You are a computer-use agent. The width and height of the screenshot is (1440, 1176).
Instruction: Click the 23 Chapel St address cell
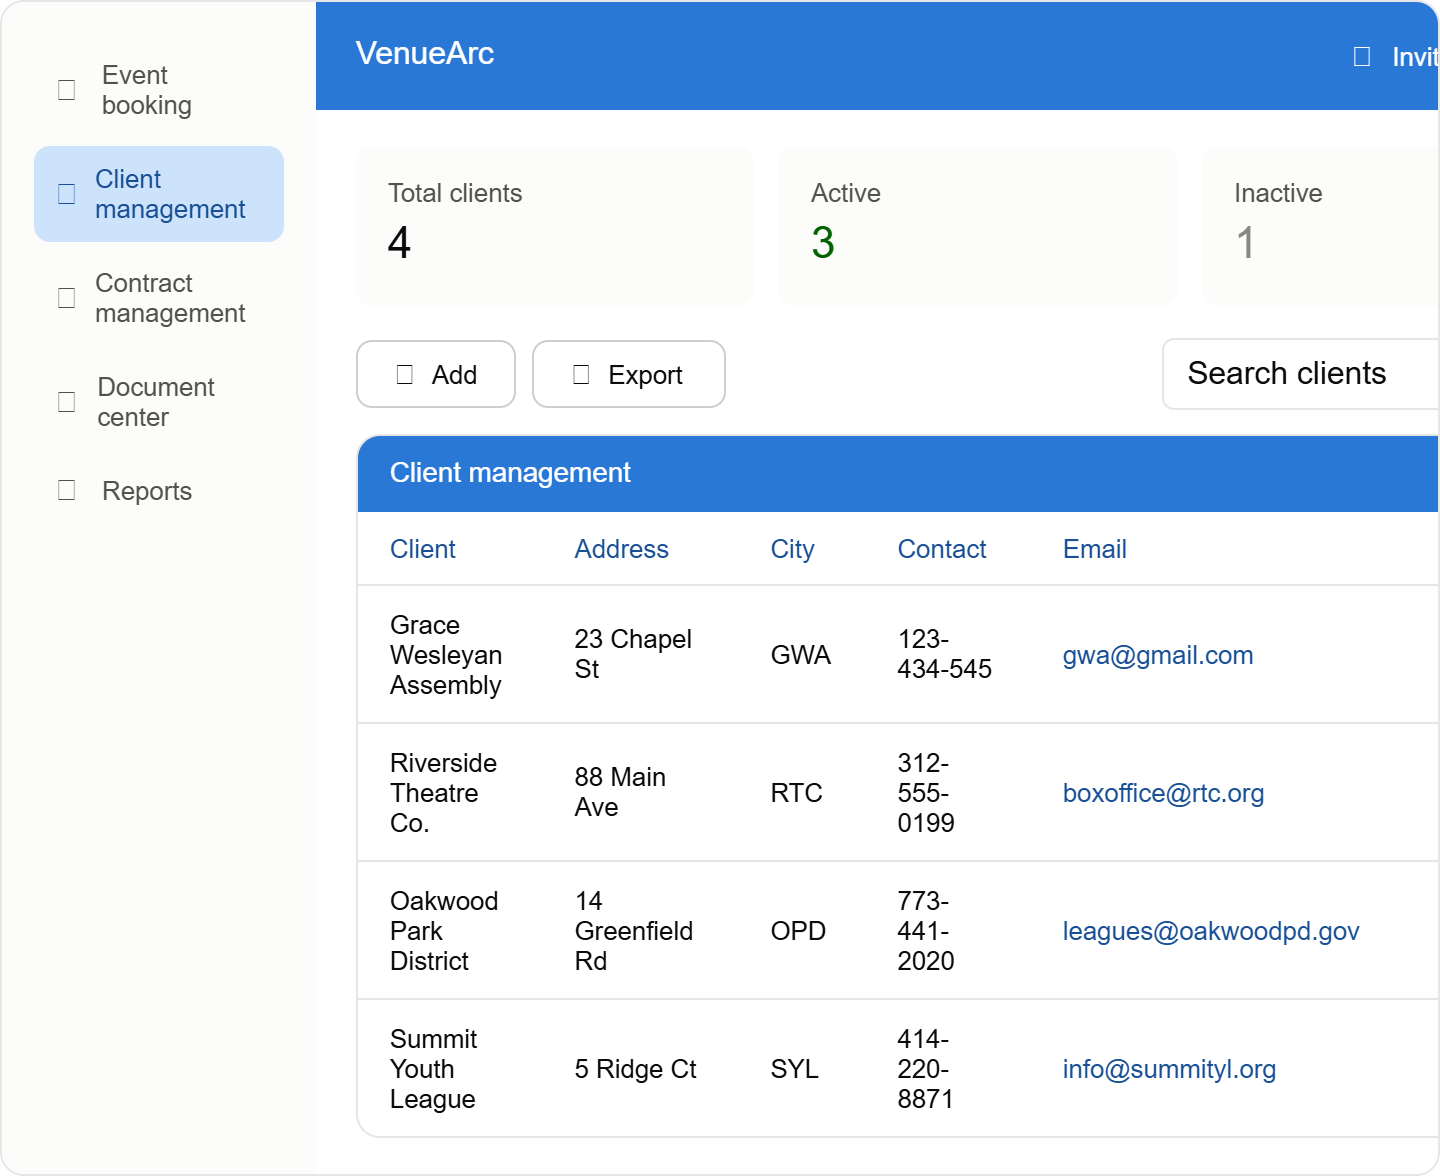click(633, 654)
